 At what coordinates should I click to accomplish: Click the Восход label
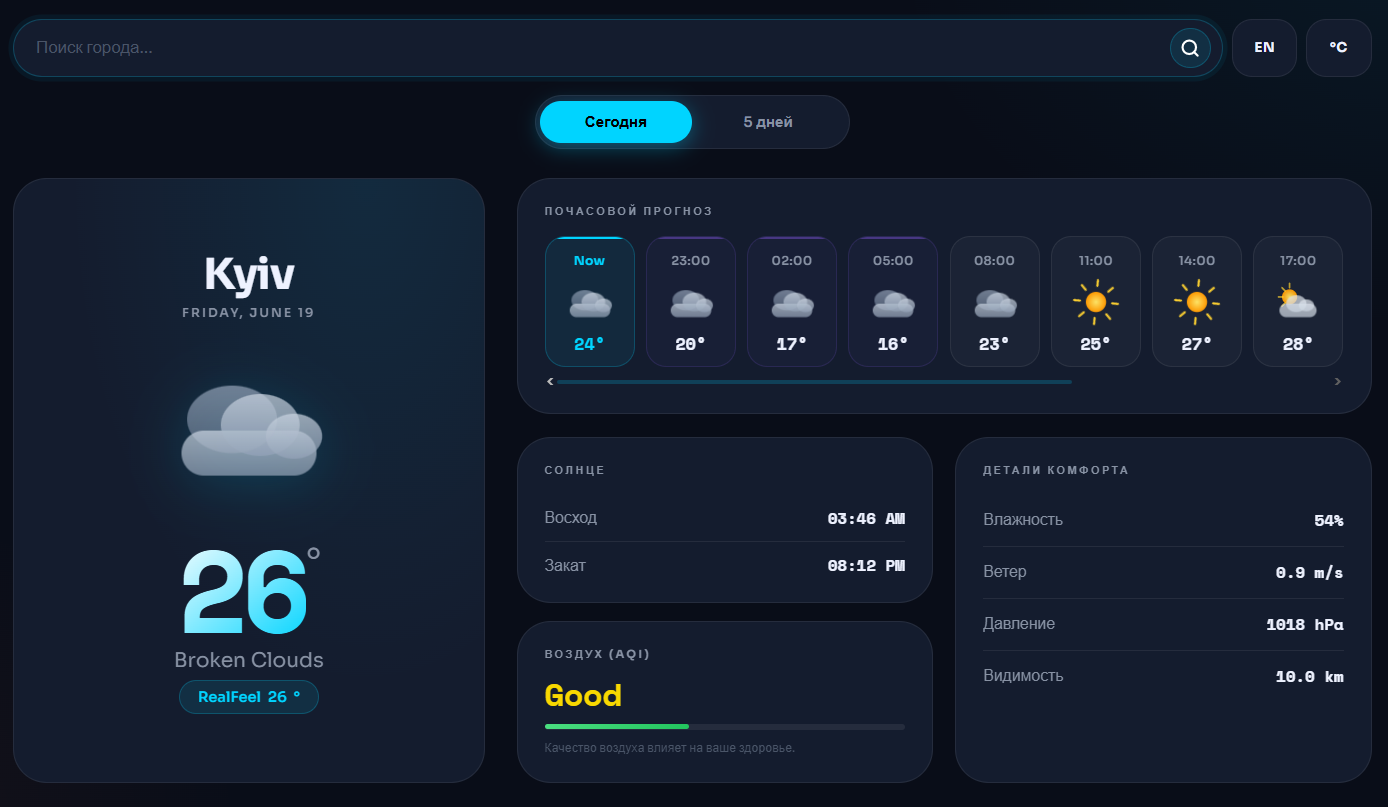[571, 518]
